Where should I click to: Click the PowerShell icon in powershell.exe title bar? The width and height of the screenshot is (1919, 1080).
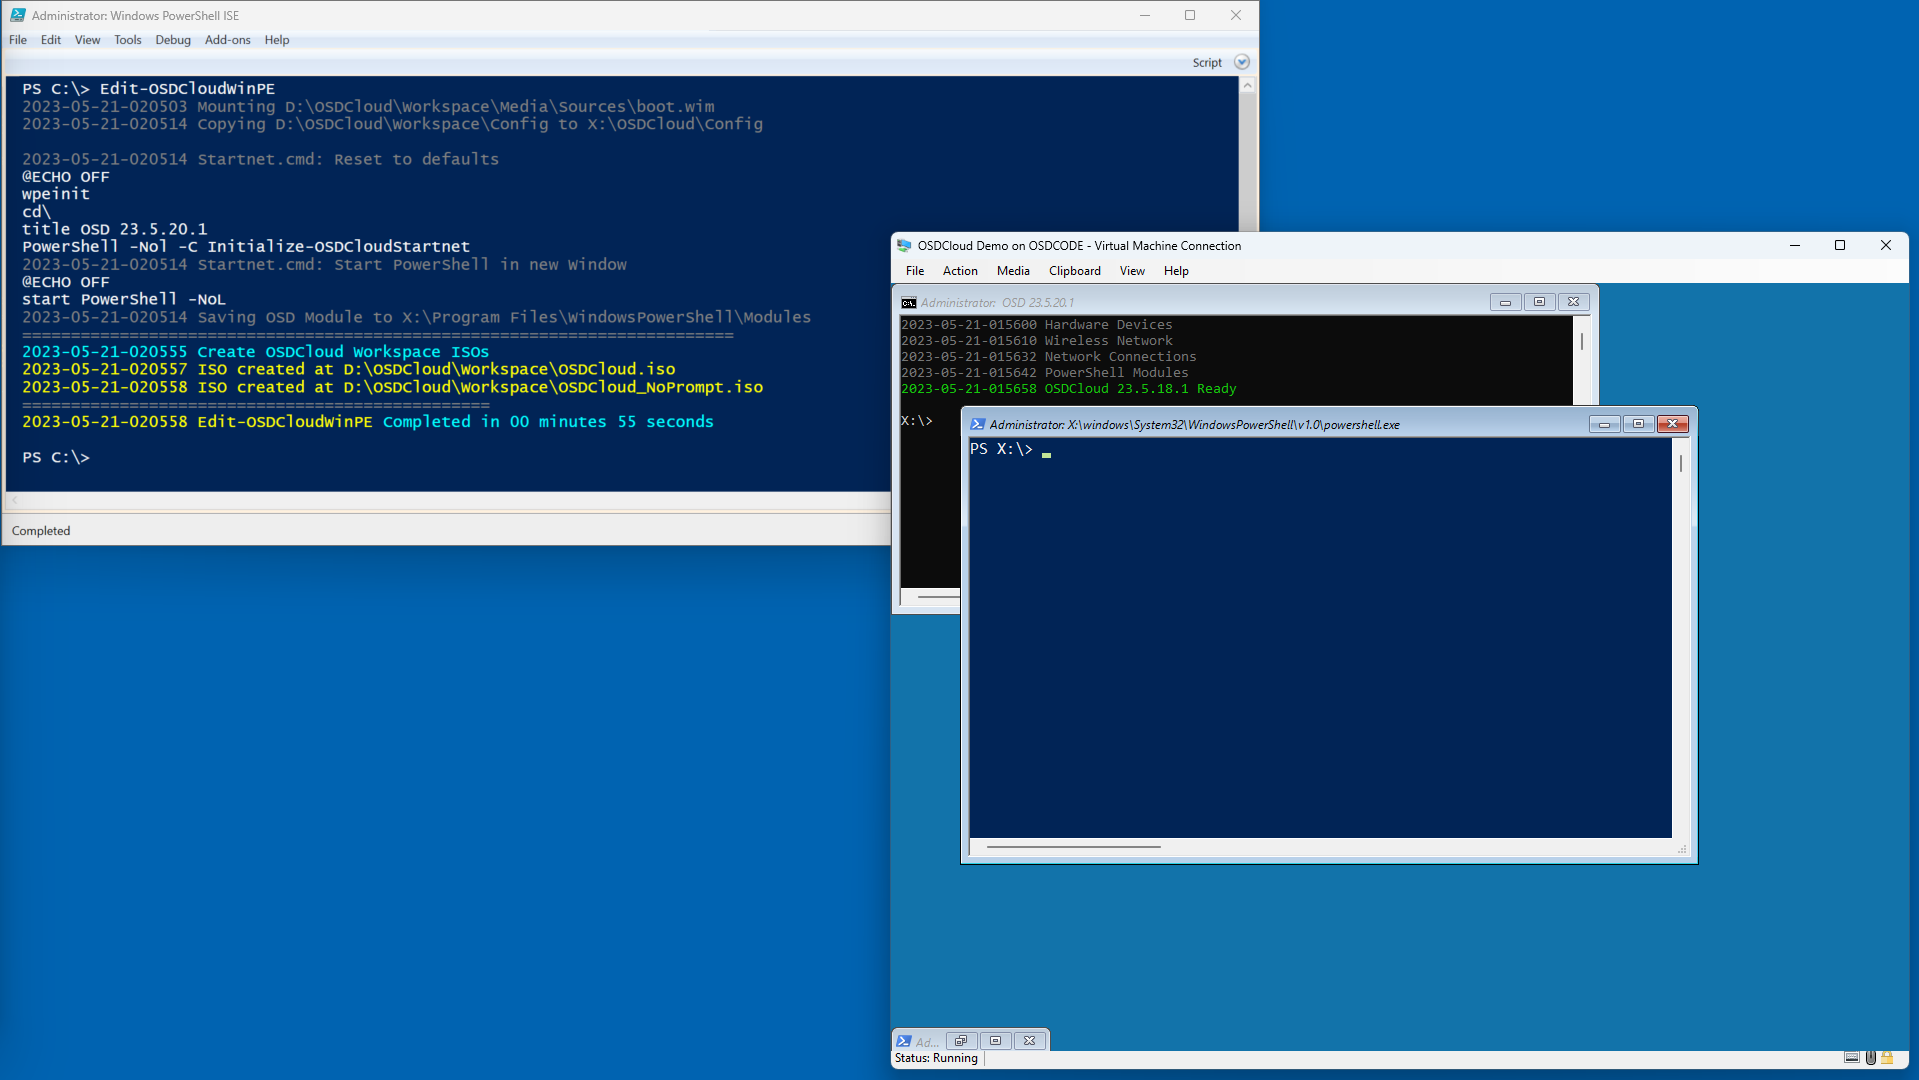click(977, 424)
